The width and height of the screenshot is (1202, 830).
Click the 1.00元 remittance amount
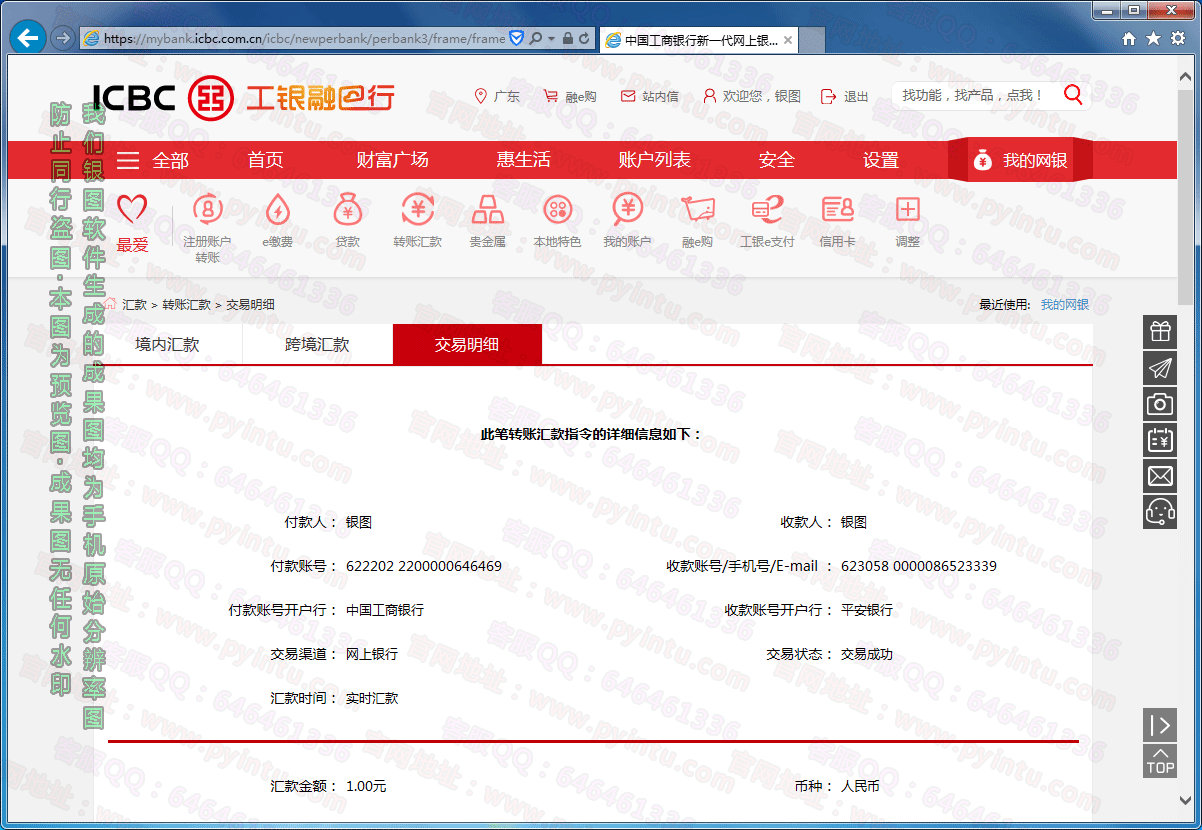pos(366,787)
